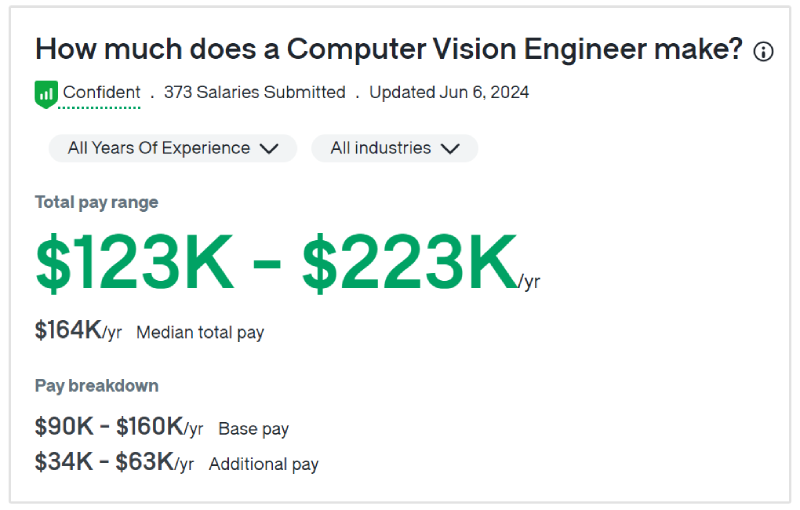Screen dimensions: 800x510
Task: Click the $34K - $63K/yr additional range
Action: pos(114,462)
